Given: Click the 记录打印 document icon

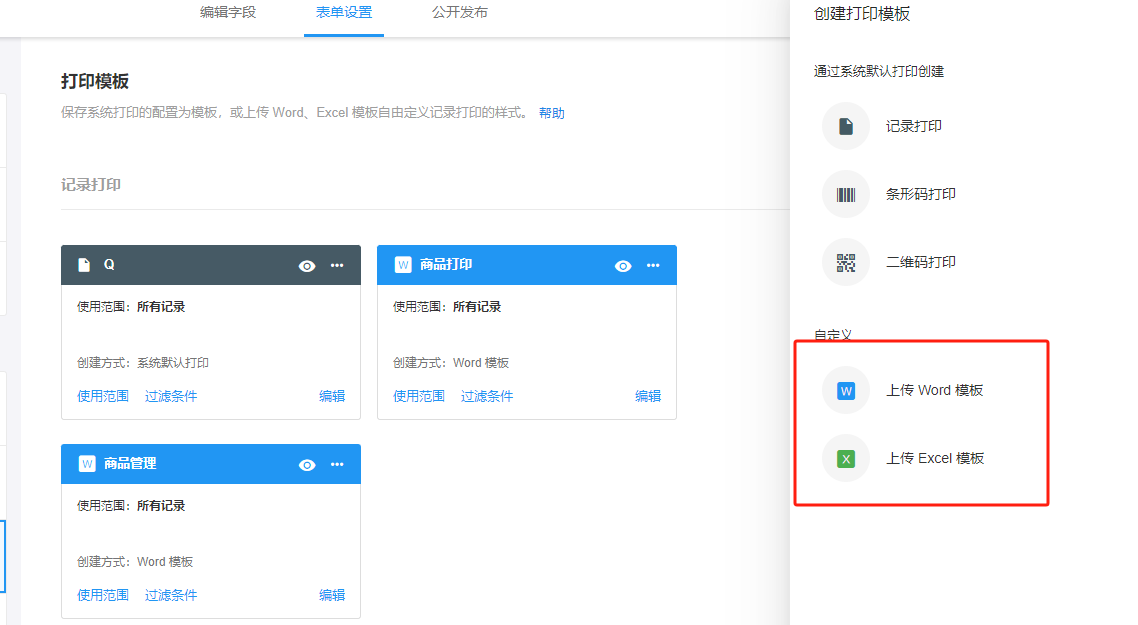Looking at the screenshot, I should 846,127.
